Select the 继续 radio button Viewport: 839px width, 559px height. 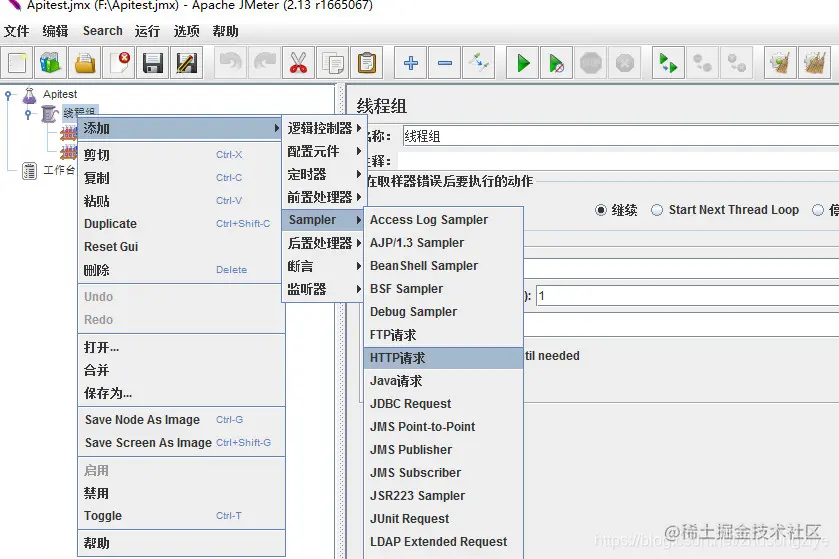tap(601, 210)
